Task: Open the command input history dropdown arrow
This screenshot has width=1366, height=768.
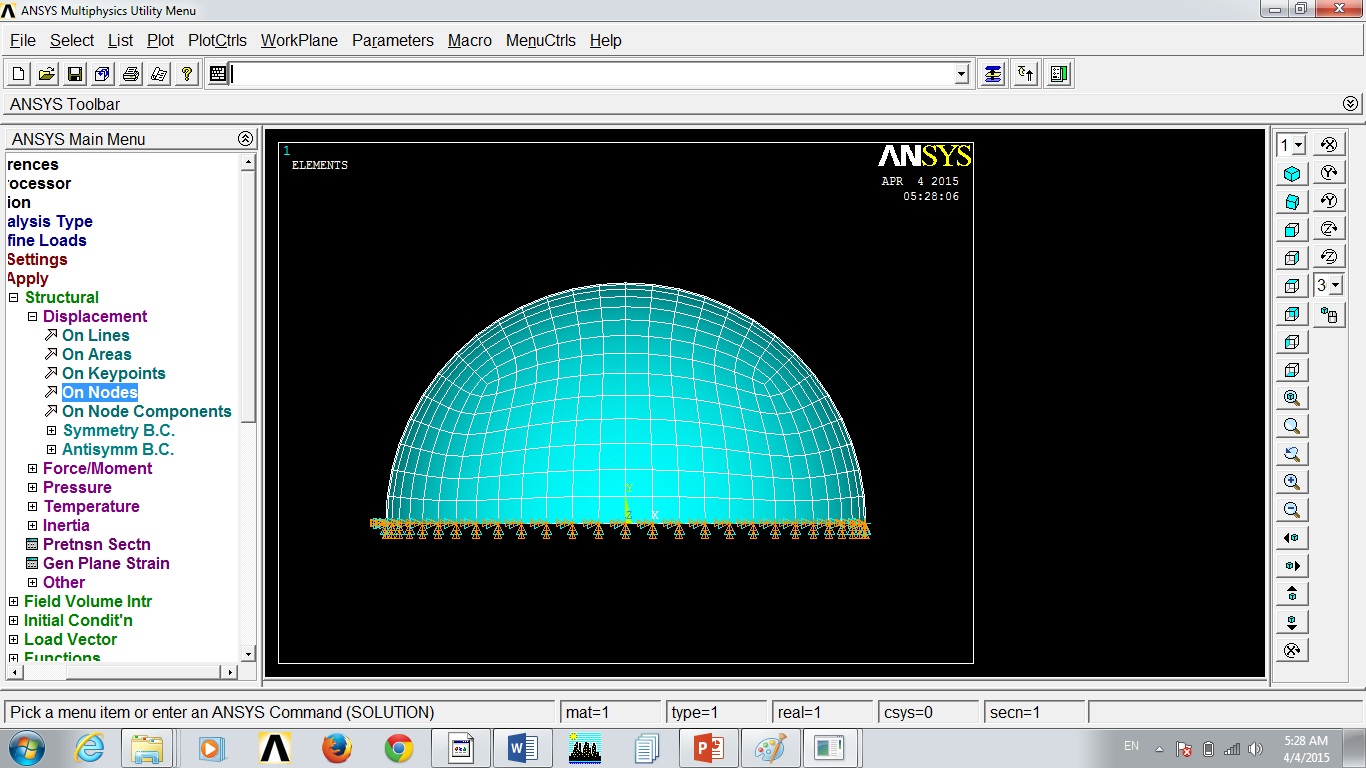Action: pos(962,74)
